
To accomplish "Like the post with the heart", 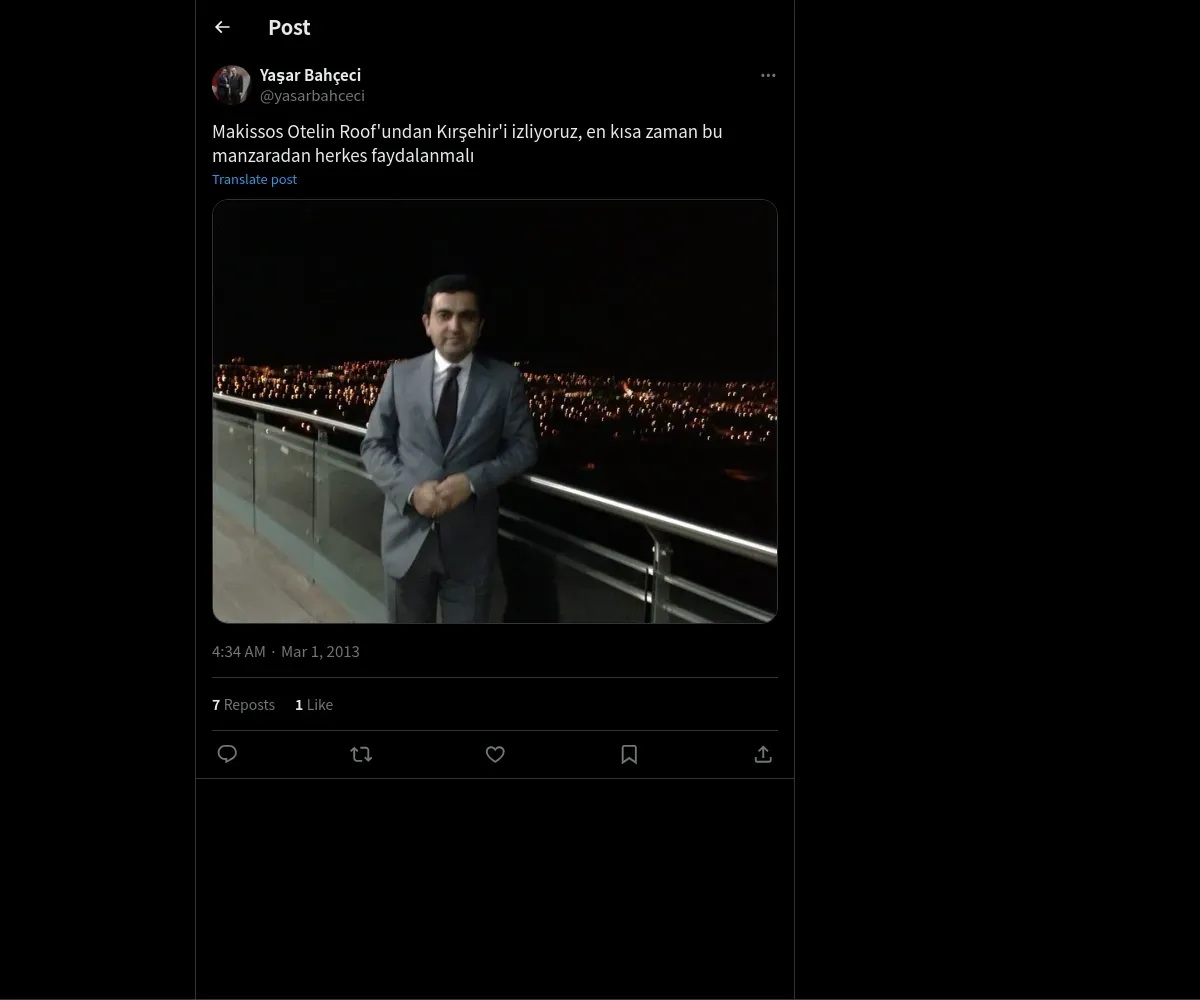I will 495,754.
